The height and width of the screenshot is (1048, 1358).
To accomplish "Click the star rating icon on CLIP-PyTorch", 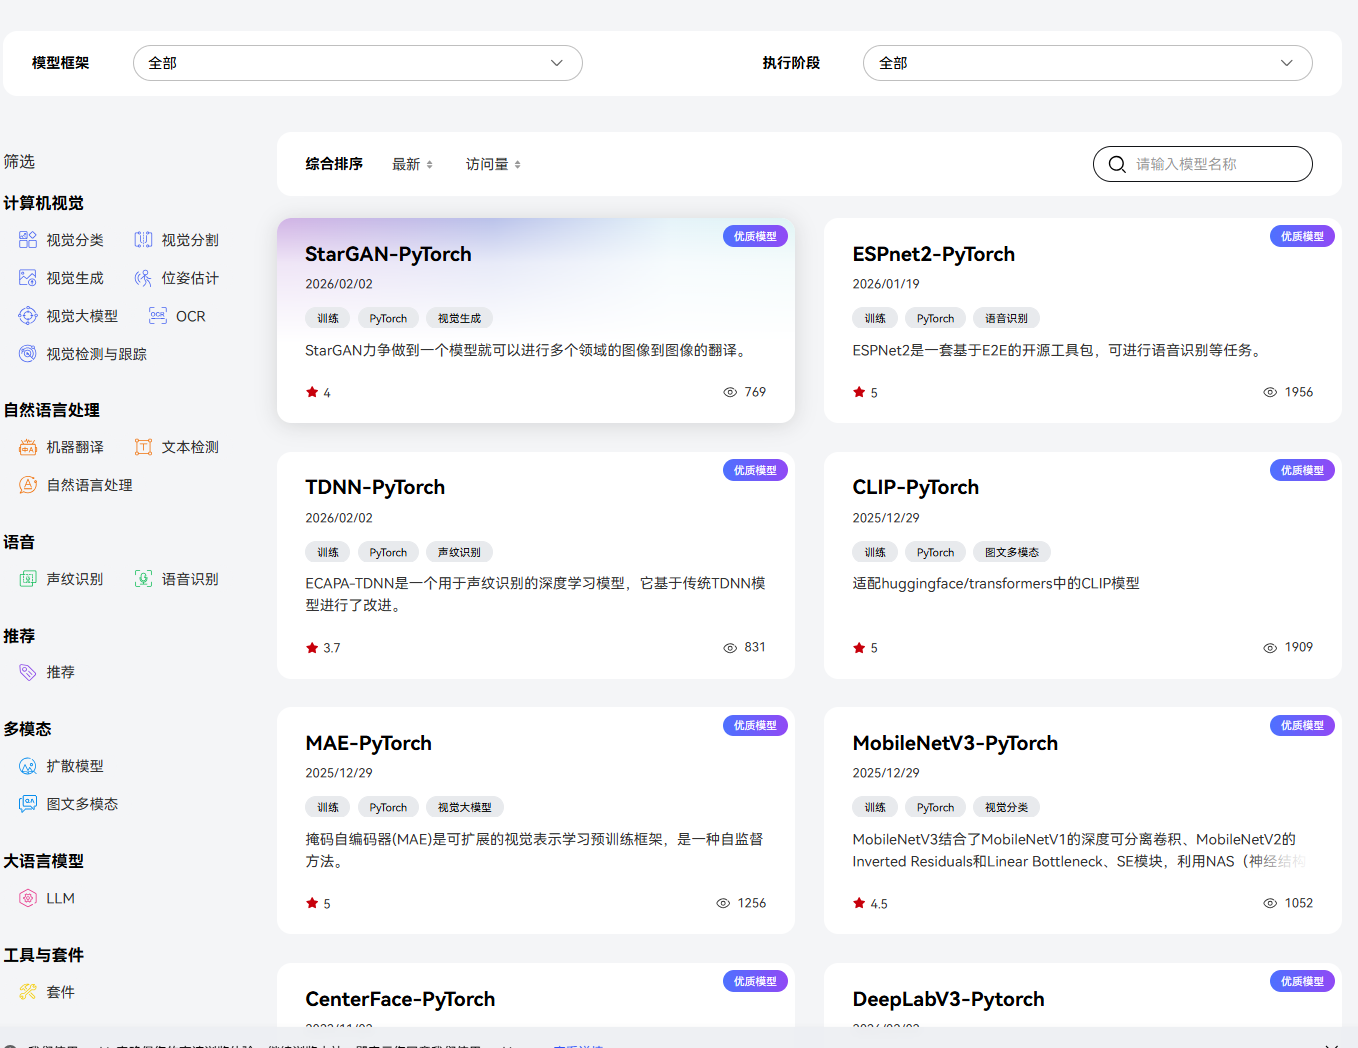I will [x=859, y=648].
